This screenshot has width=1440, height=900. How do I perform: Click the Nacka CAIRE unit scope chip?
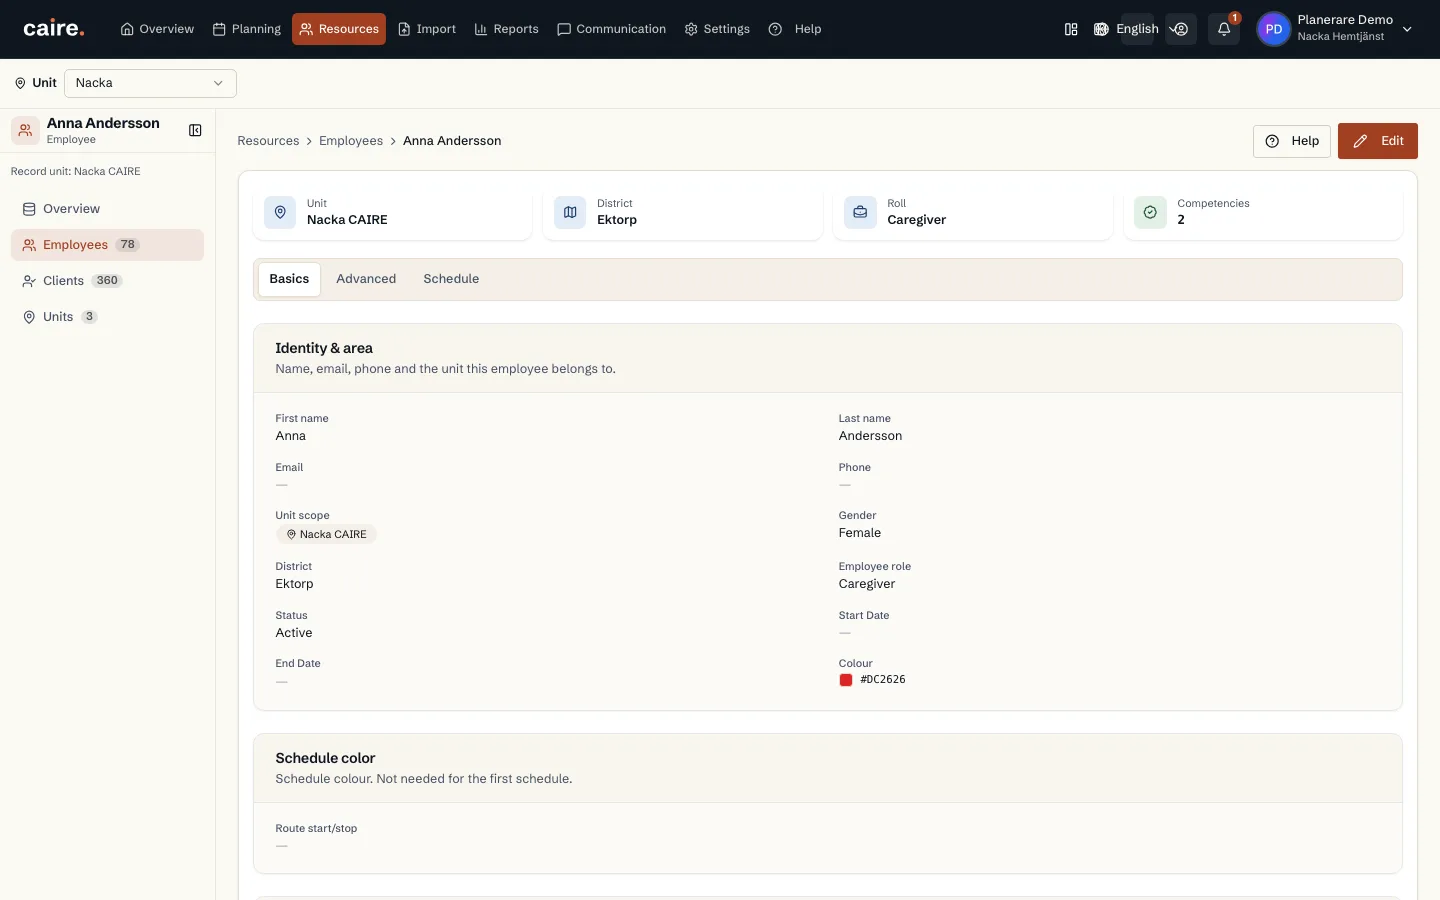[326, 534]
